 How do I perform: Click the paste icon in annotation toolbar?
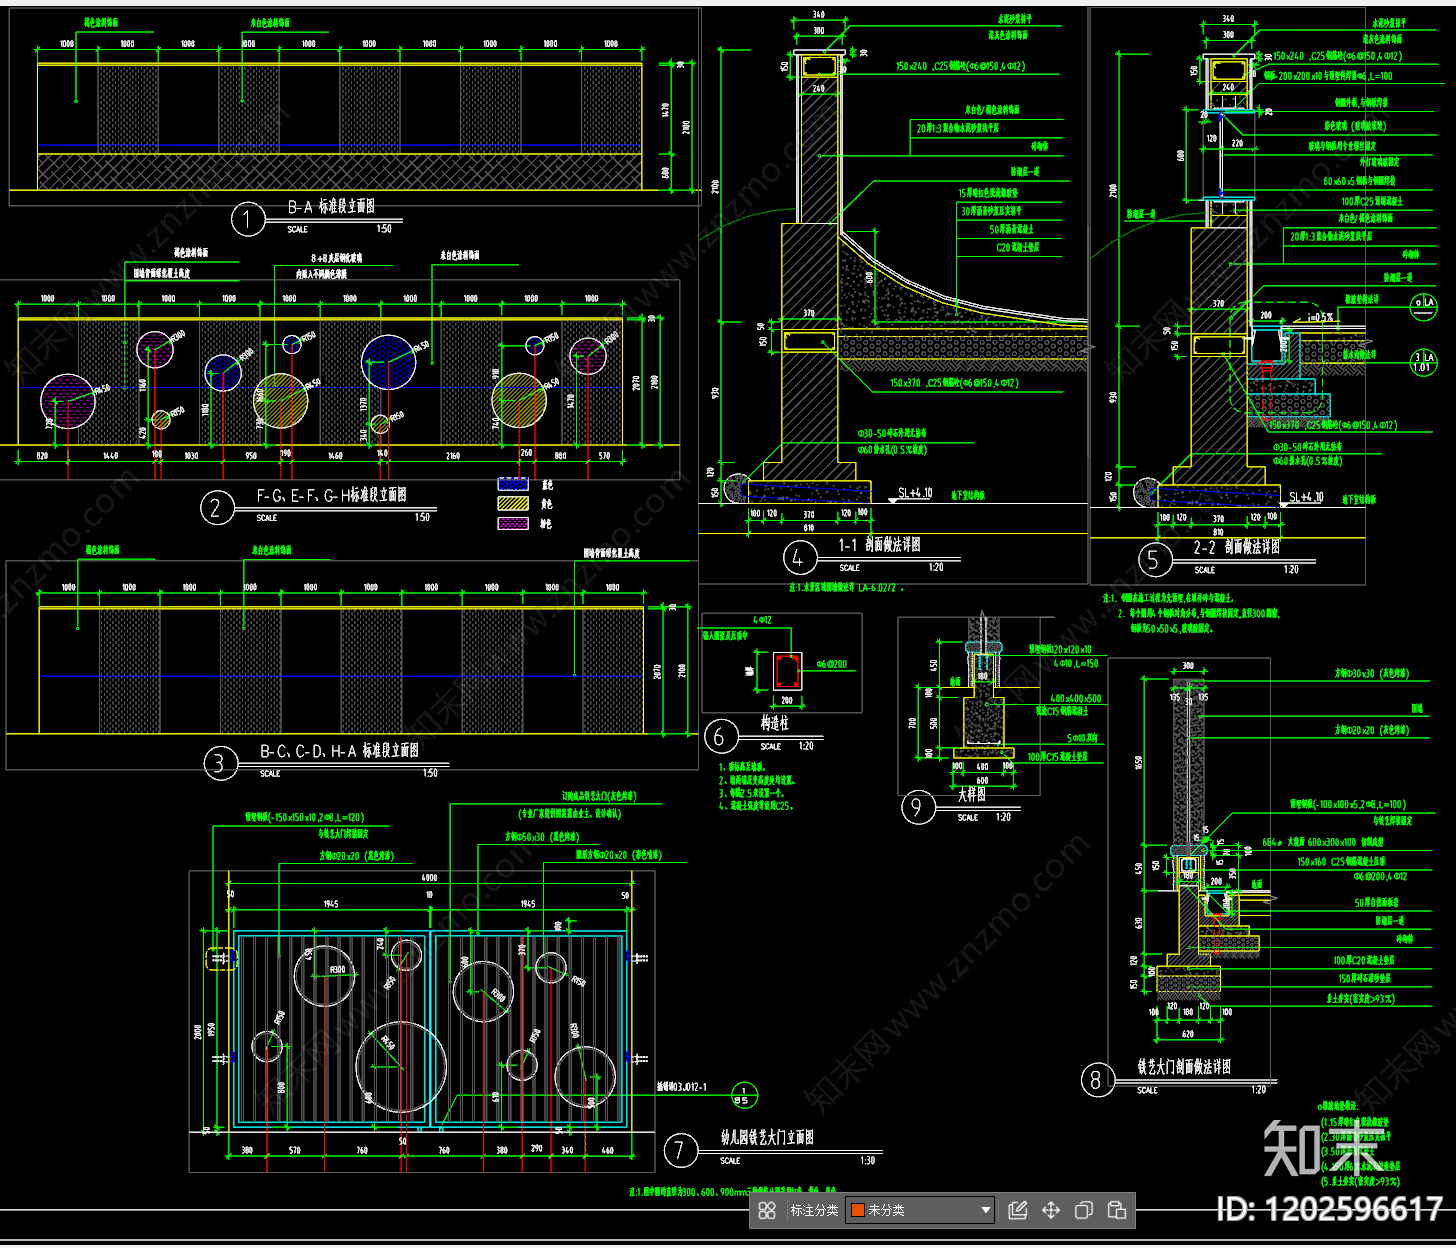(1117, 1211)
